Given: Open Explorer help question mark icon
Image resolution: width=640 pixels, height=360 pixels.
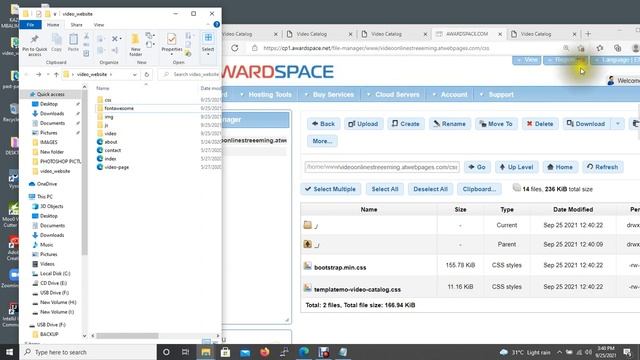Looking at the screenshot, I should click(216, 24).
